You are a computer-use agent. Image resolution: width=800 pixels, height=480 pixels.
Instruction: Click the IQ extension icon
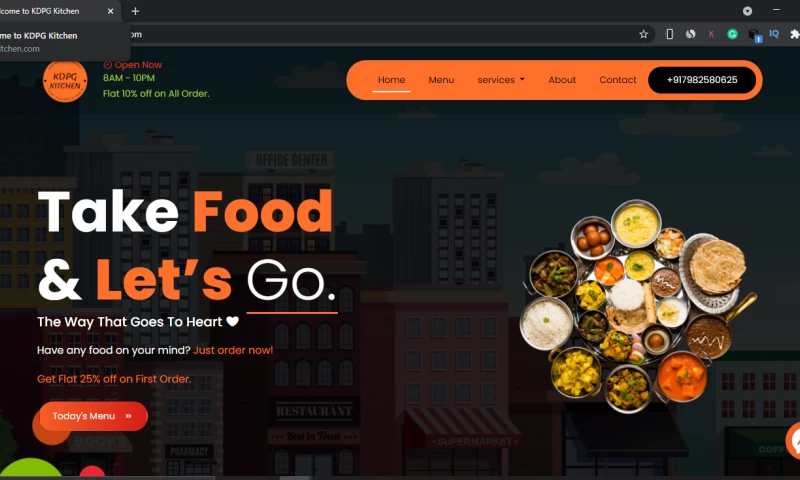[x=774, y=34]
